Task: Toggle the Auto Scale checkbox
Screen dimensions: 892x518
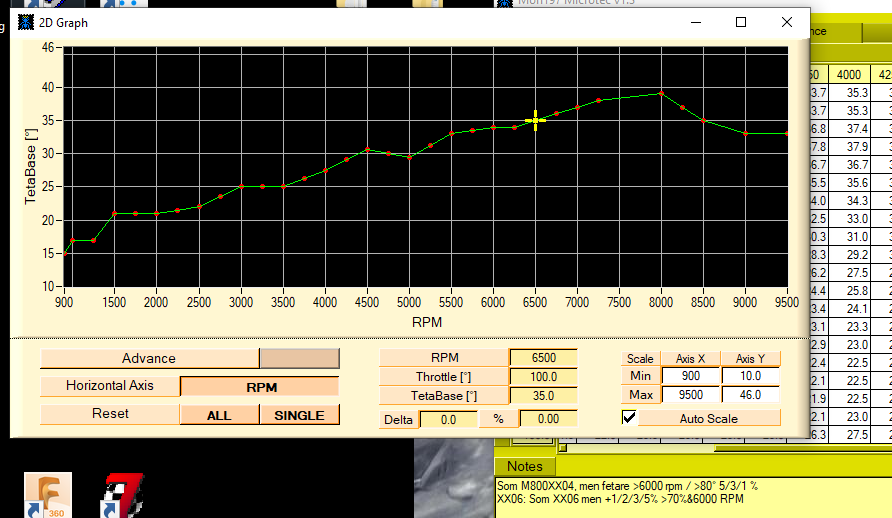Action: (629, 418)
